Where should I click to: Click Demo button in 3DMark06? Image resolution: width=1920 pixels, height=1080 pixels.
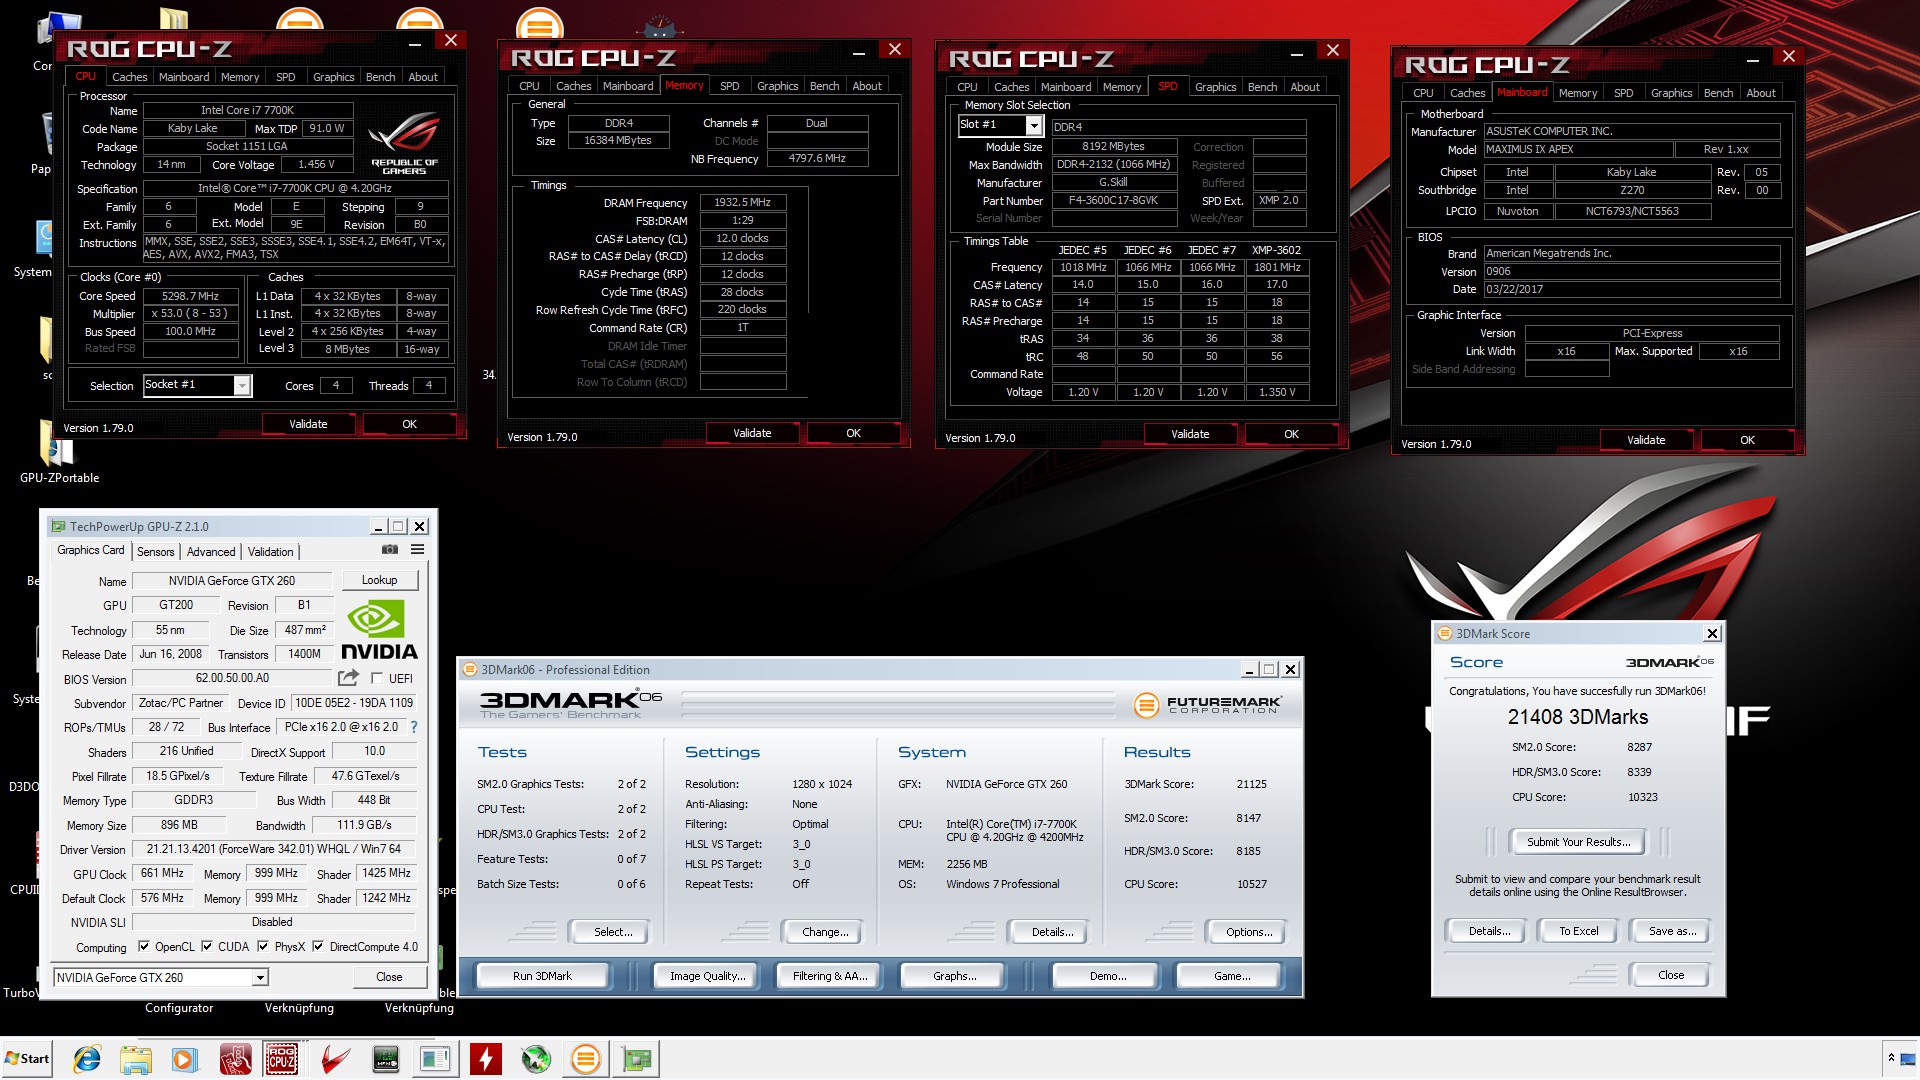point(1107,976)
